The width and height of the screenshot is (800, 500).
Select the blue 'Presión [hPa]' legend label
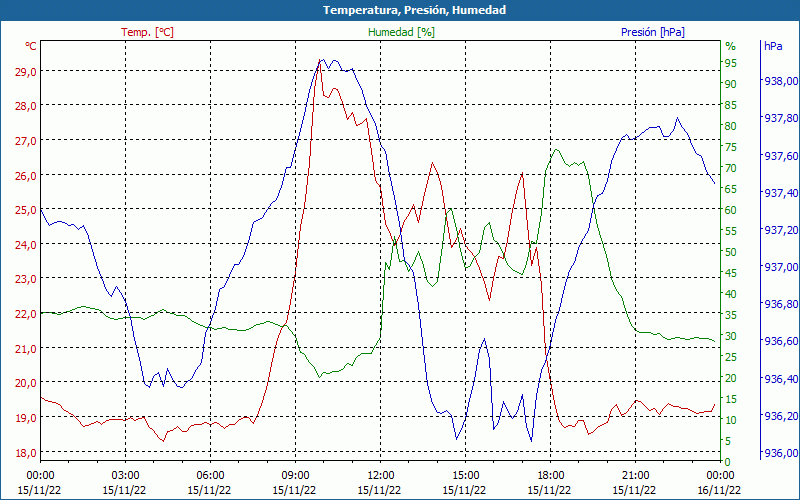[653, 32]
